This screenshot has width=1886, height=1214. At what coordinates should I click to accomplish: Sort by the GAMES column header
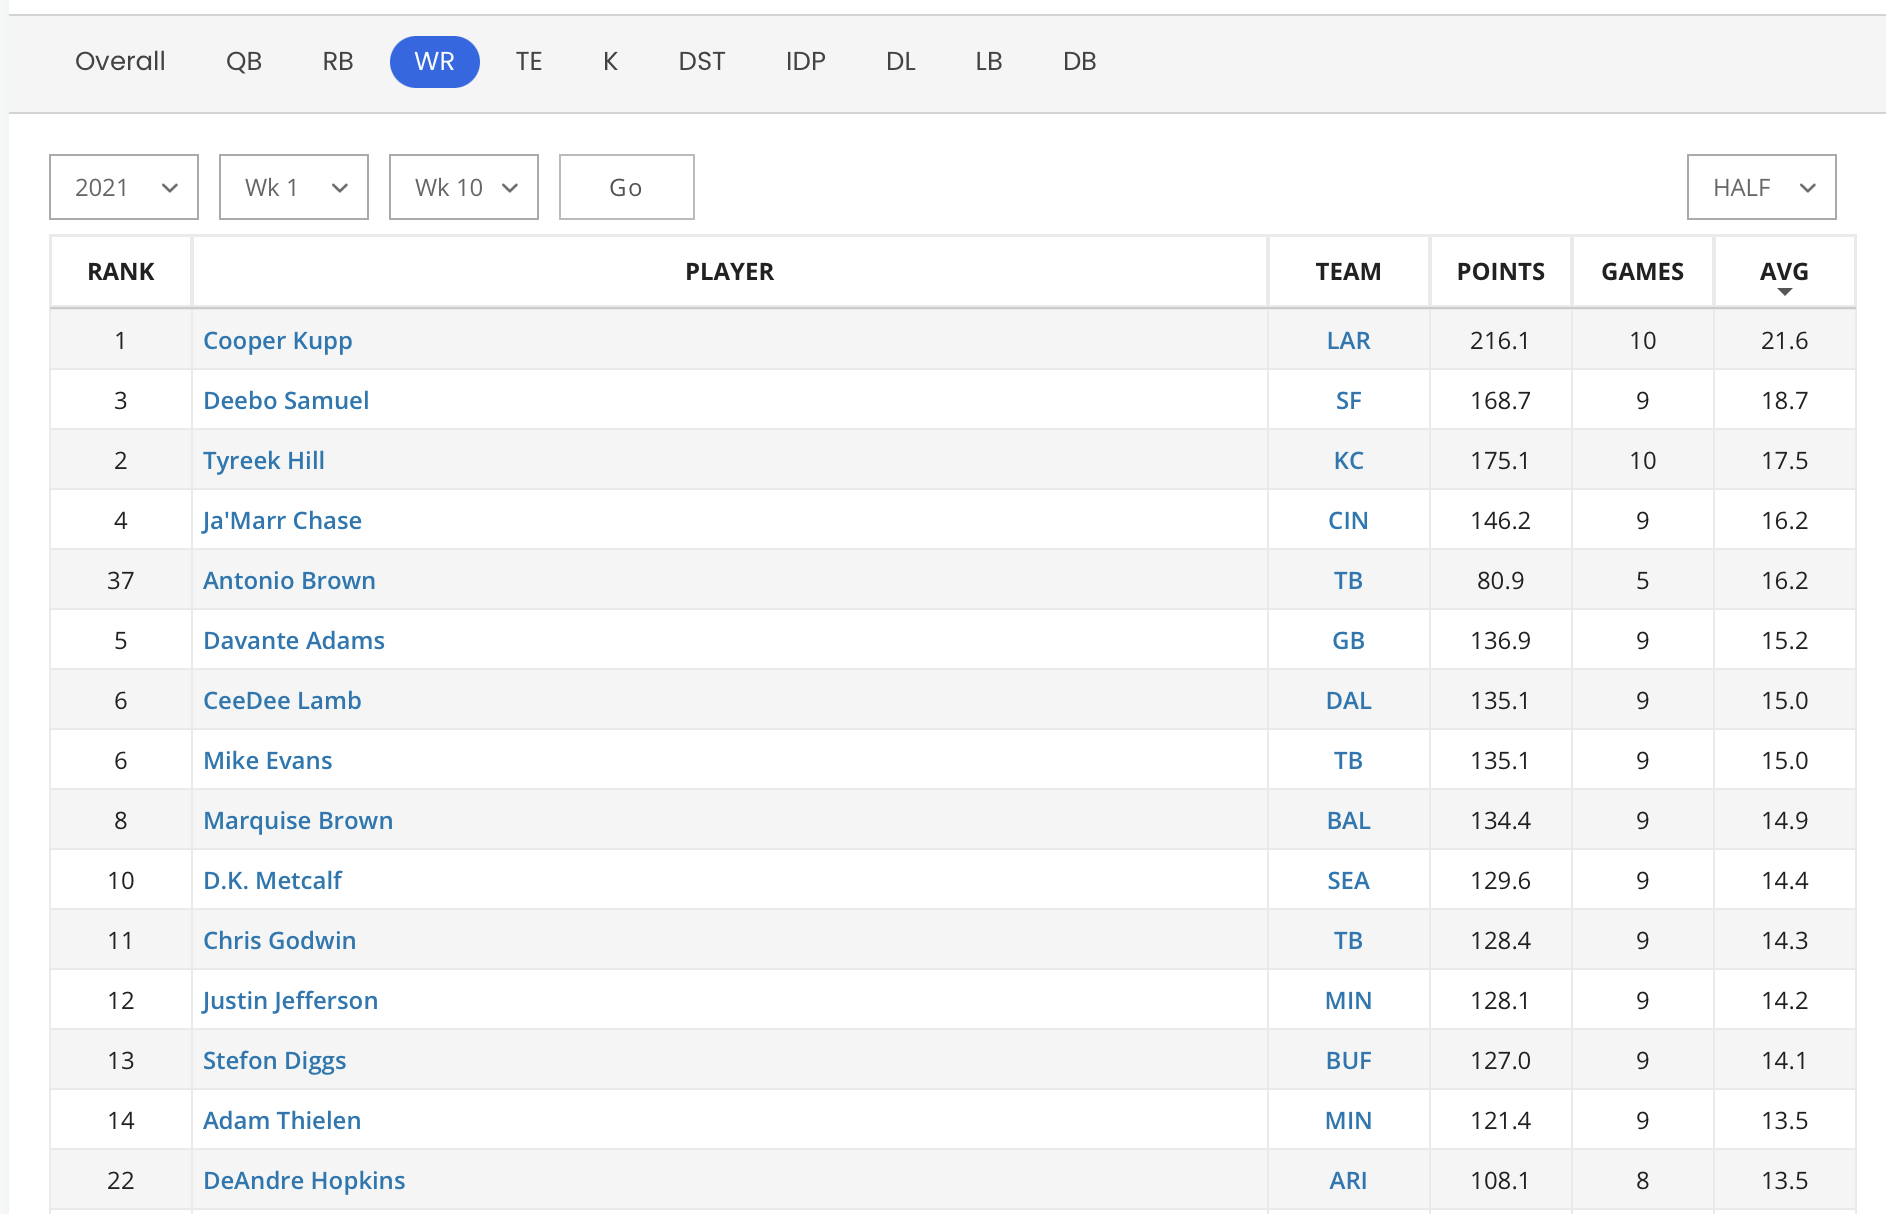click(x=1643, y=272)
